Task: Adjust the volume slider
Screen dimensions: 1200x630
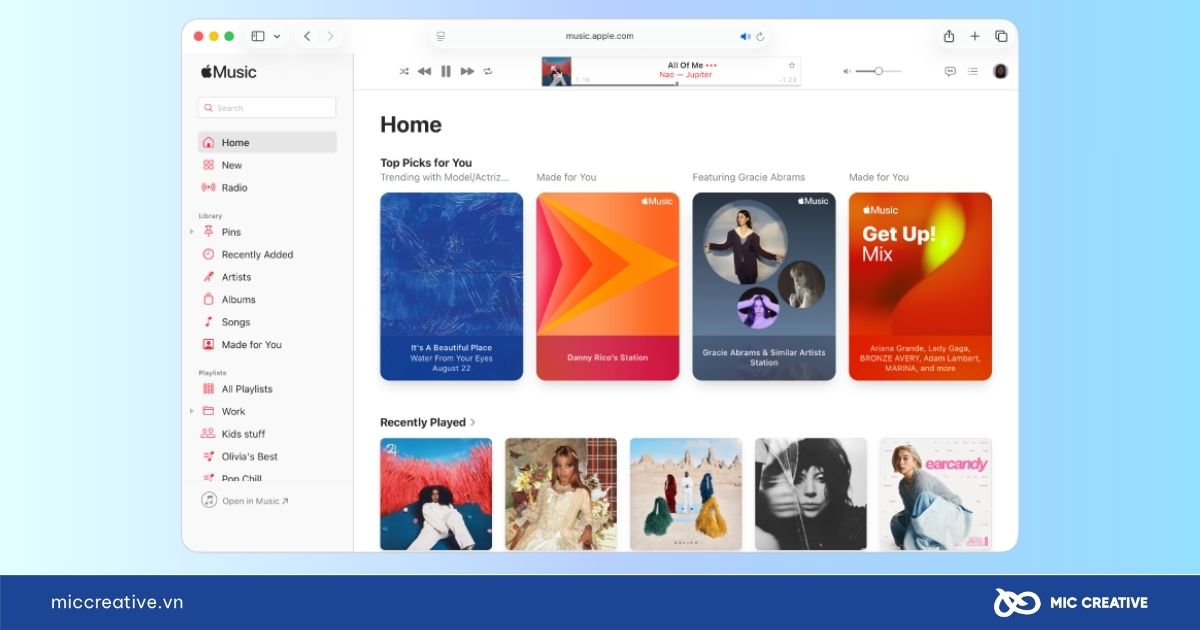Action: (x=879, y=71)
